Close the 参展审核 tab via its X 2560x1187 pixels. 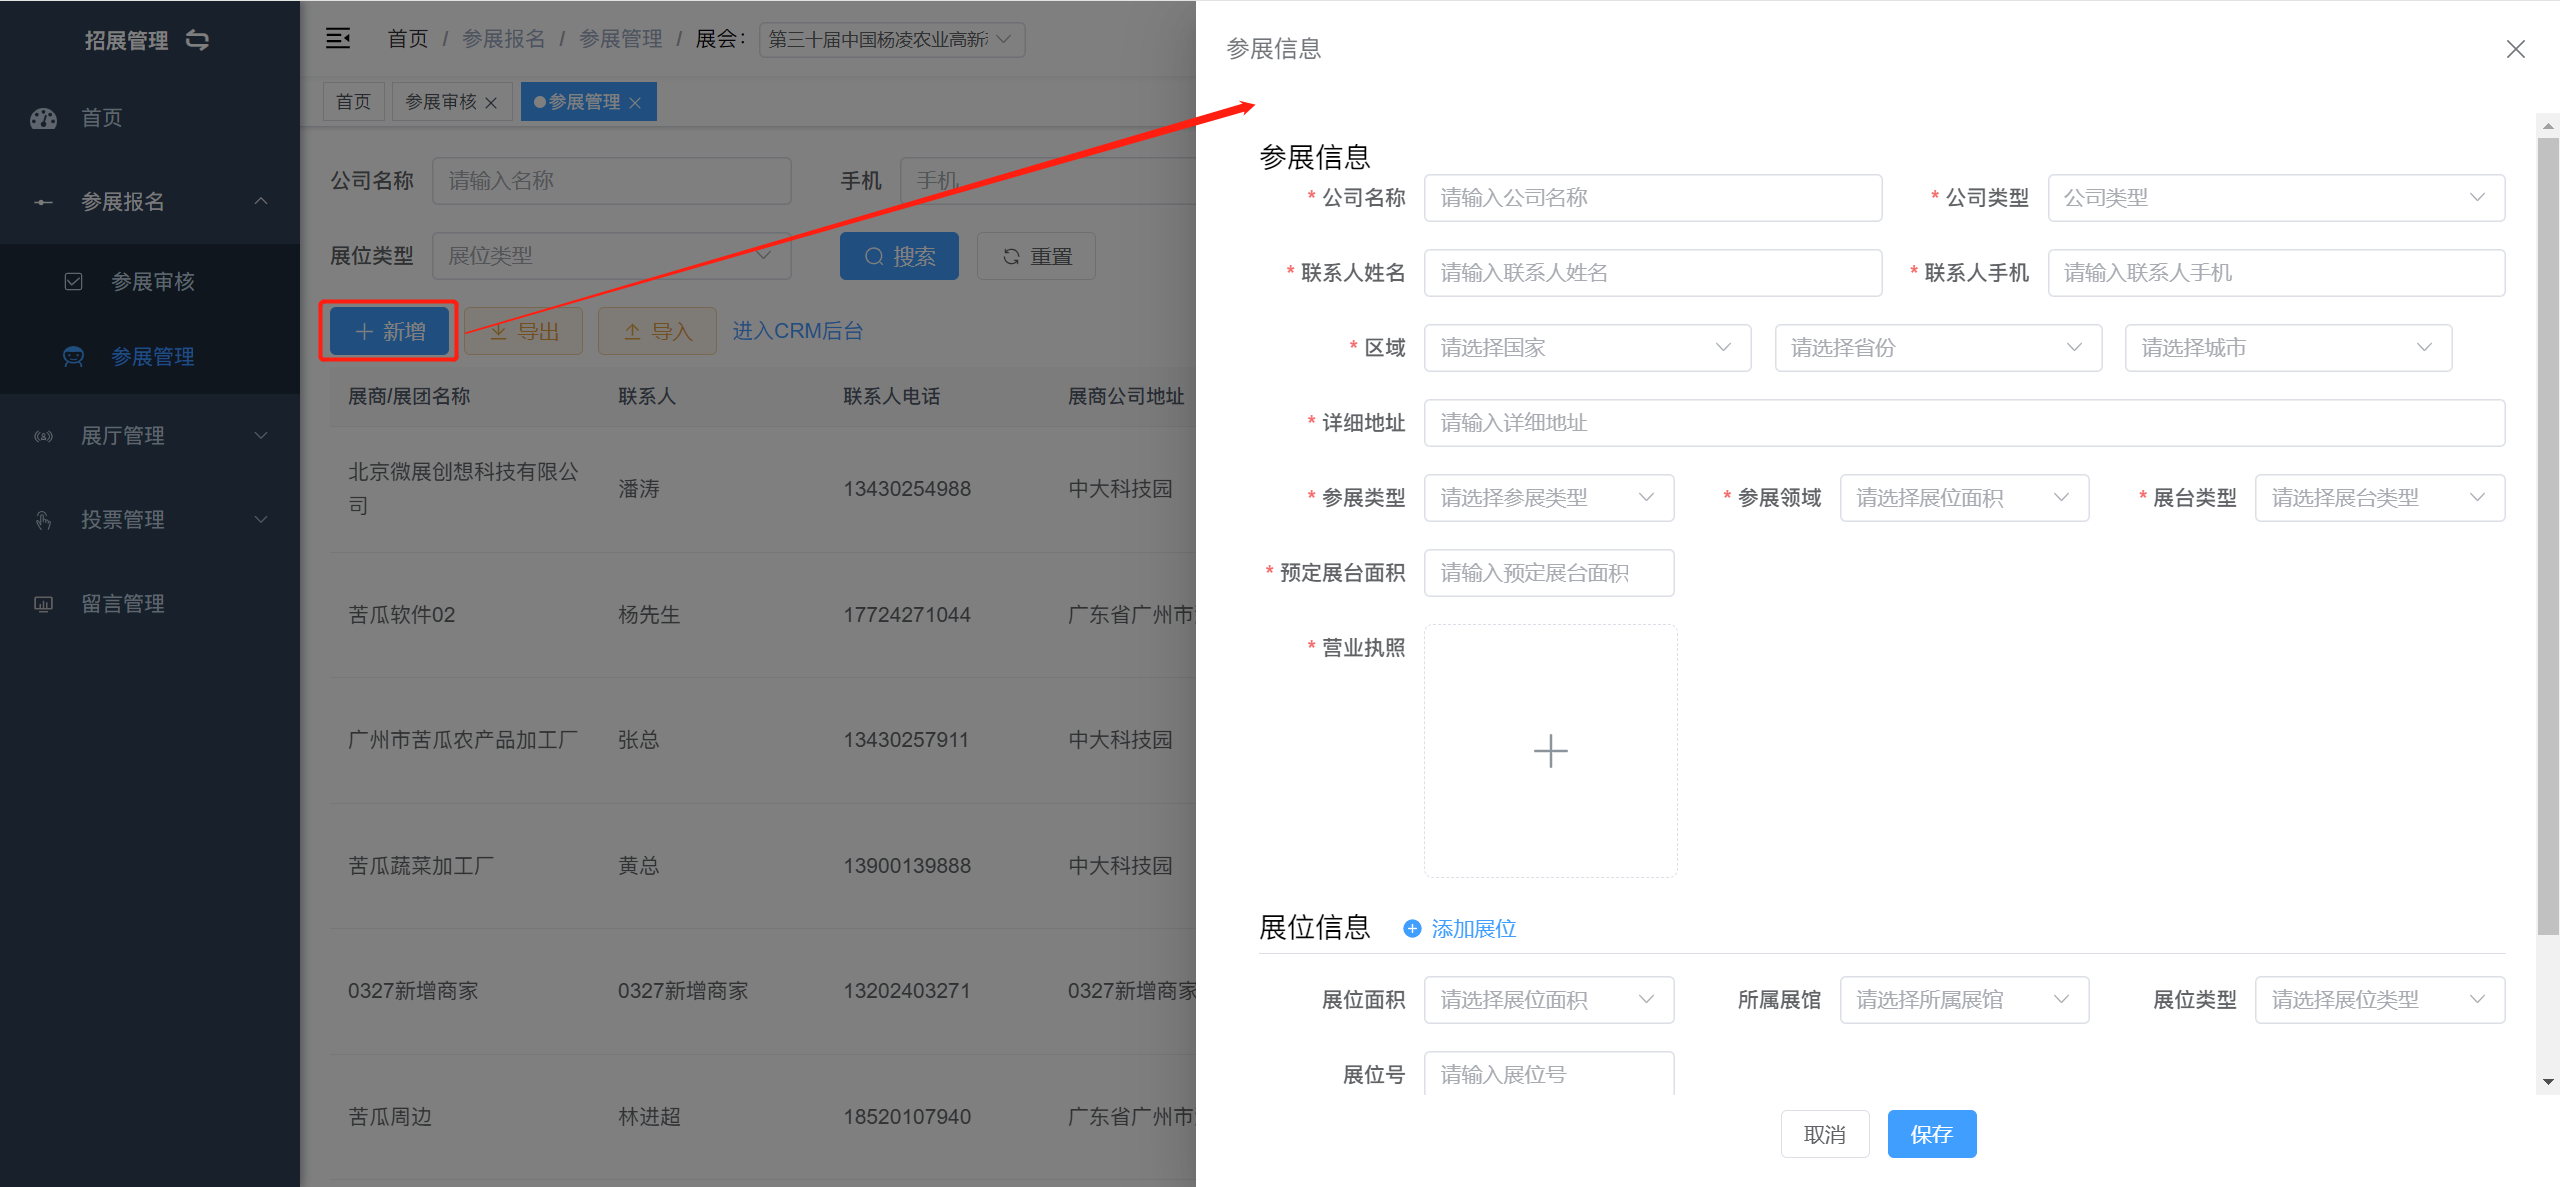point(491,103)
